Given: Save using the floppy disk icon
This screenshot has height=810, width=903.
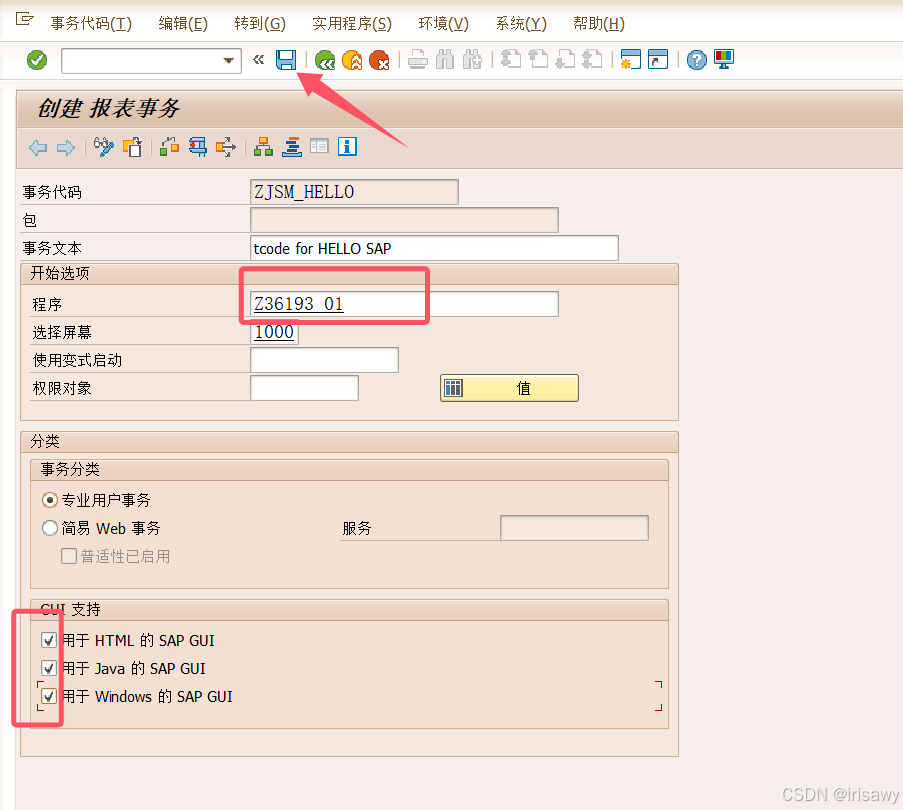Looking at the screenshot, I should tap(286, 60).
